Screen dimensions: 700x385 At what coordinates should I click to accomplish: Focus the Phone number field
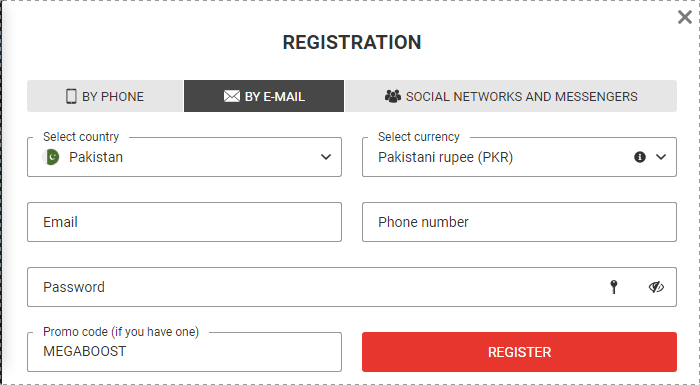519,222
